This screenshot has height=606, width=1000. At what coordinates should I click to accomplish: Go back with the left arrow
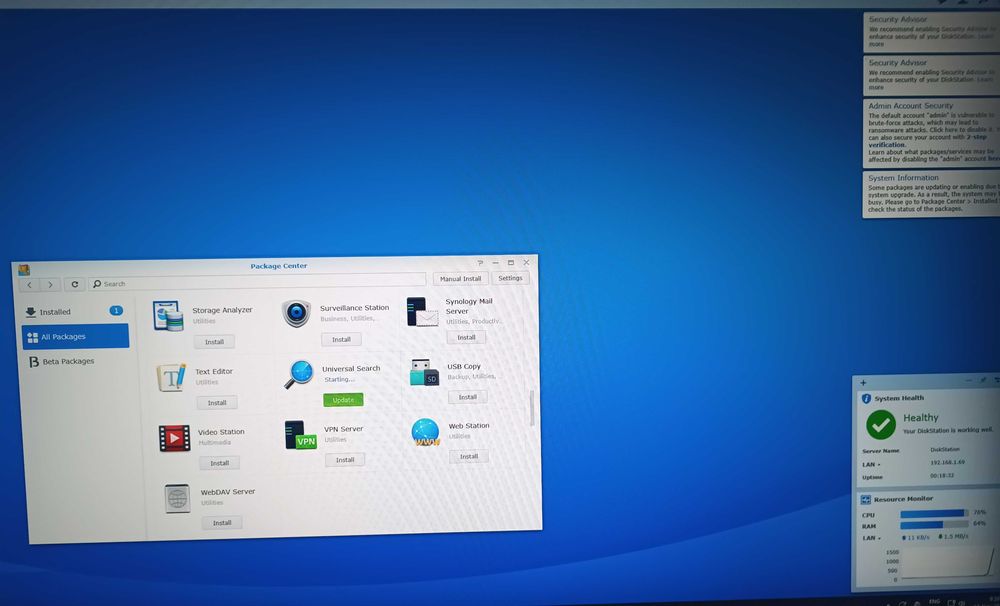click(x=29, y=285)
